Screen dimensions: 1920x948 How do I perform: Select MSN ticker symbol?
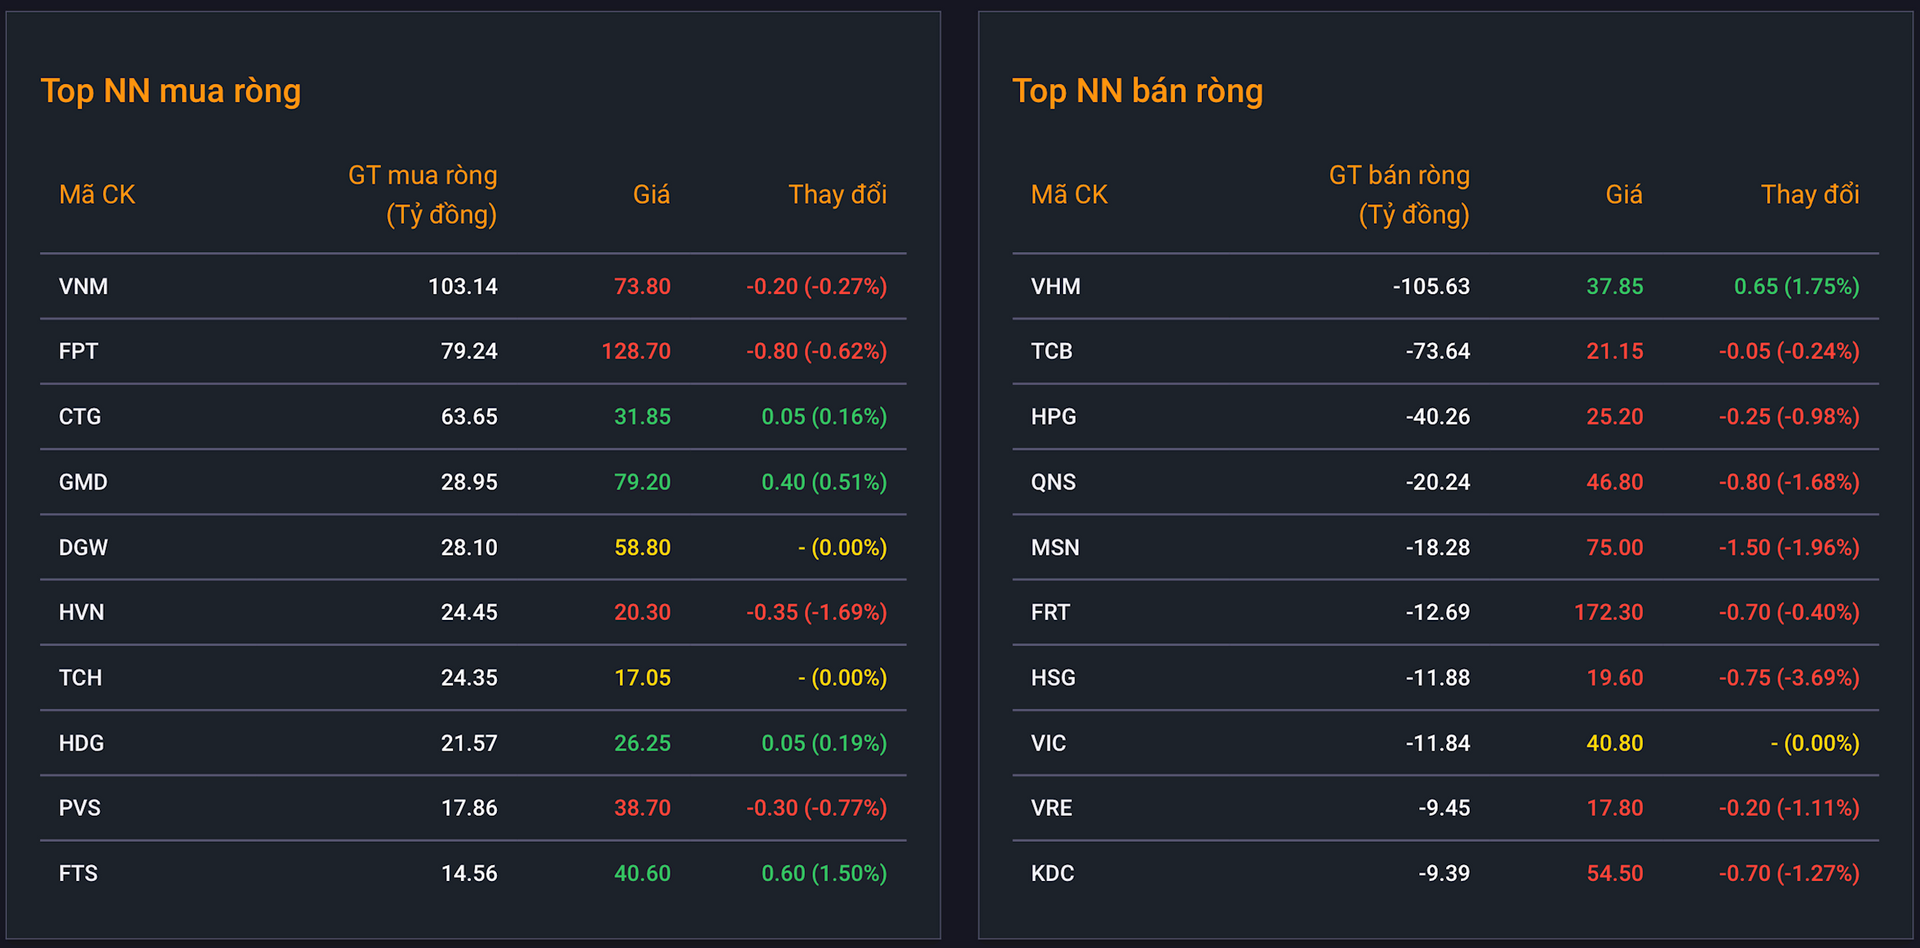point(1055,548)
